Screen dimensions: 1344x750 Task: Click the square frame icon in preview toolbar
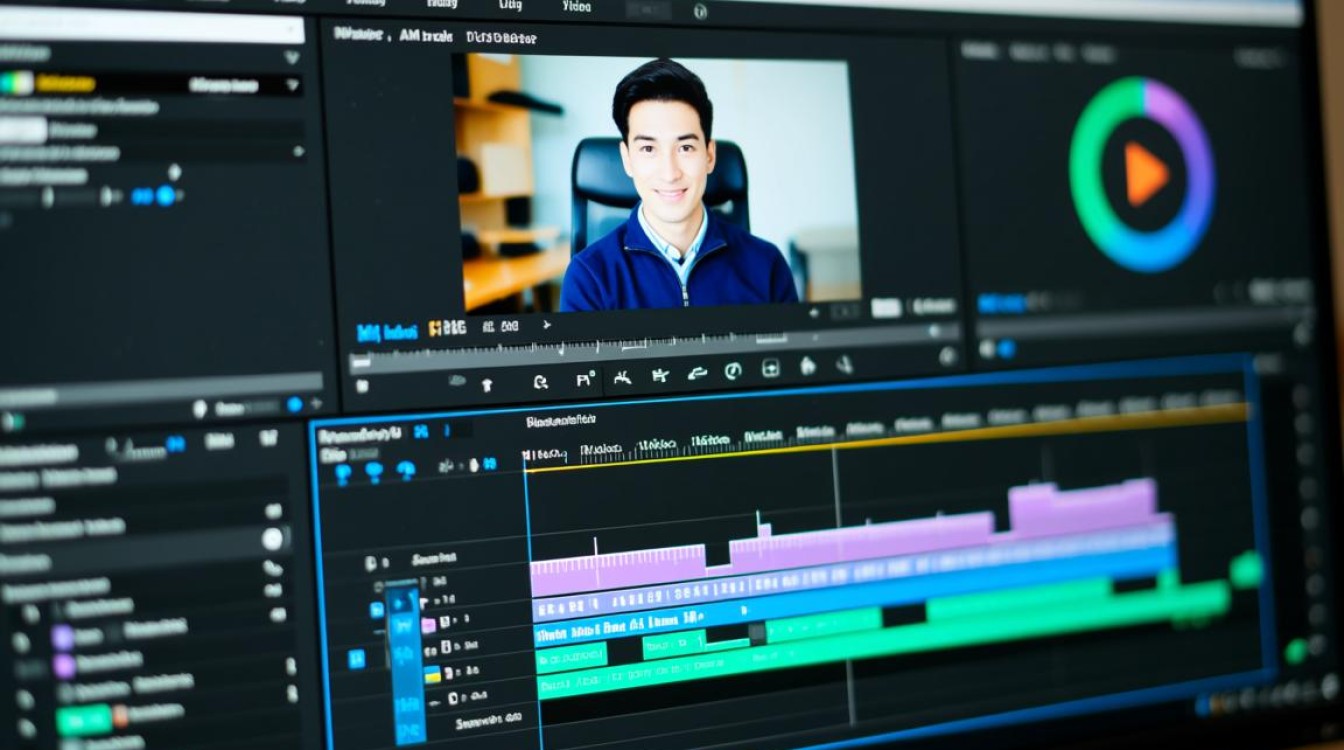[770, 368]
